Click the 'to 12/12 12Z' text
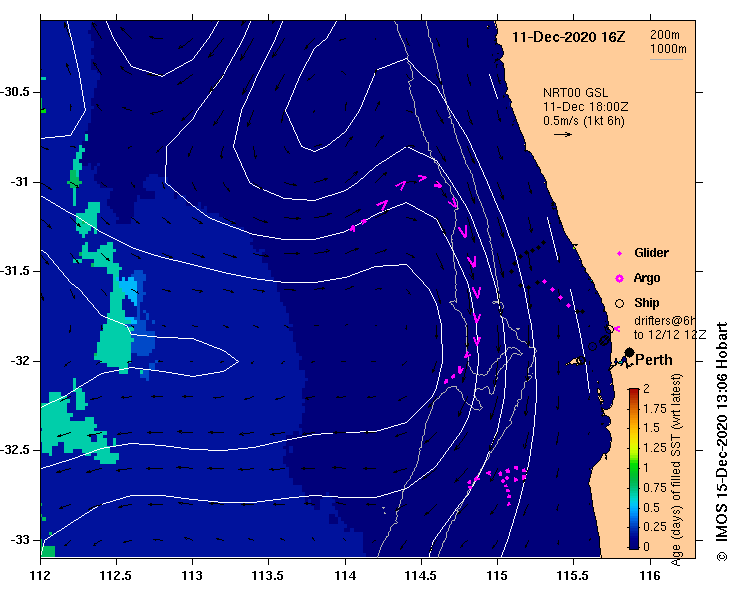 (670, 335)
